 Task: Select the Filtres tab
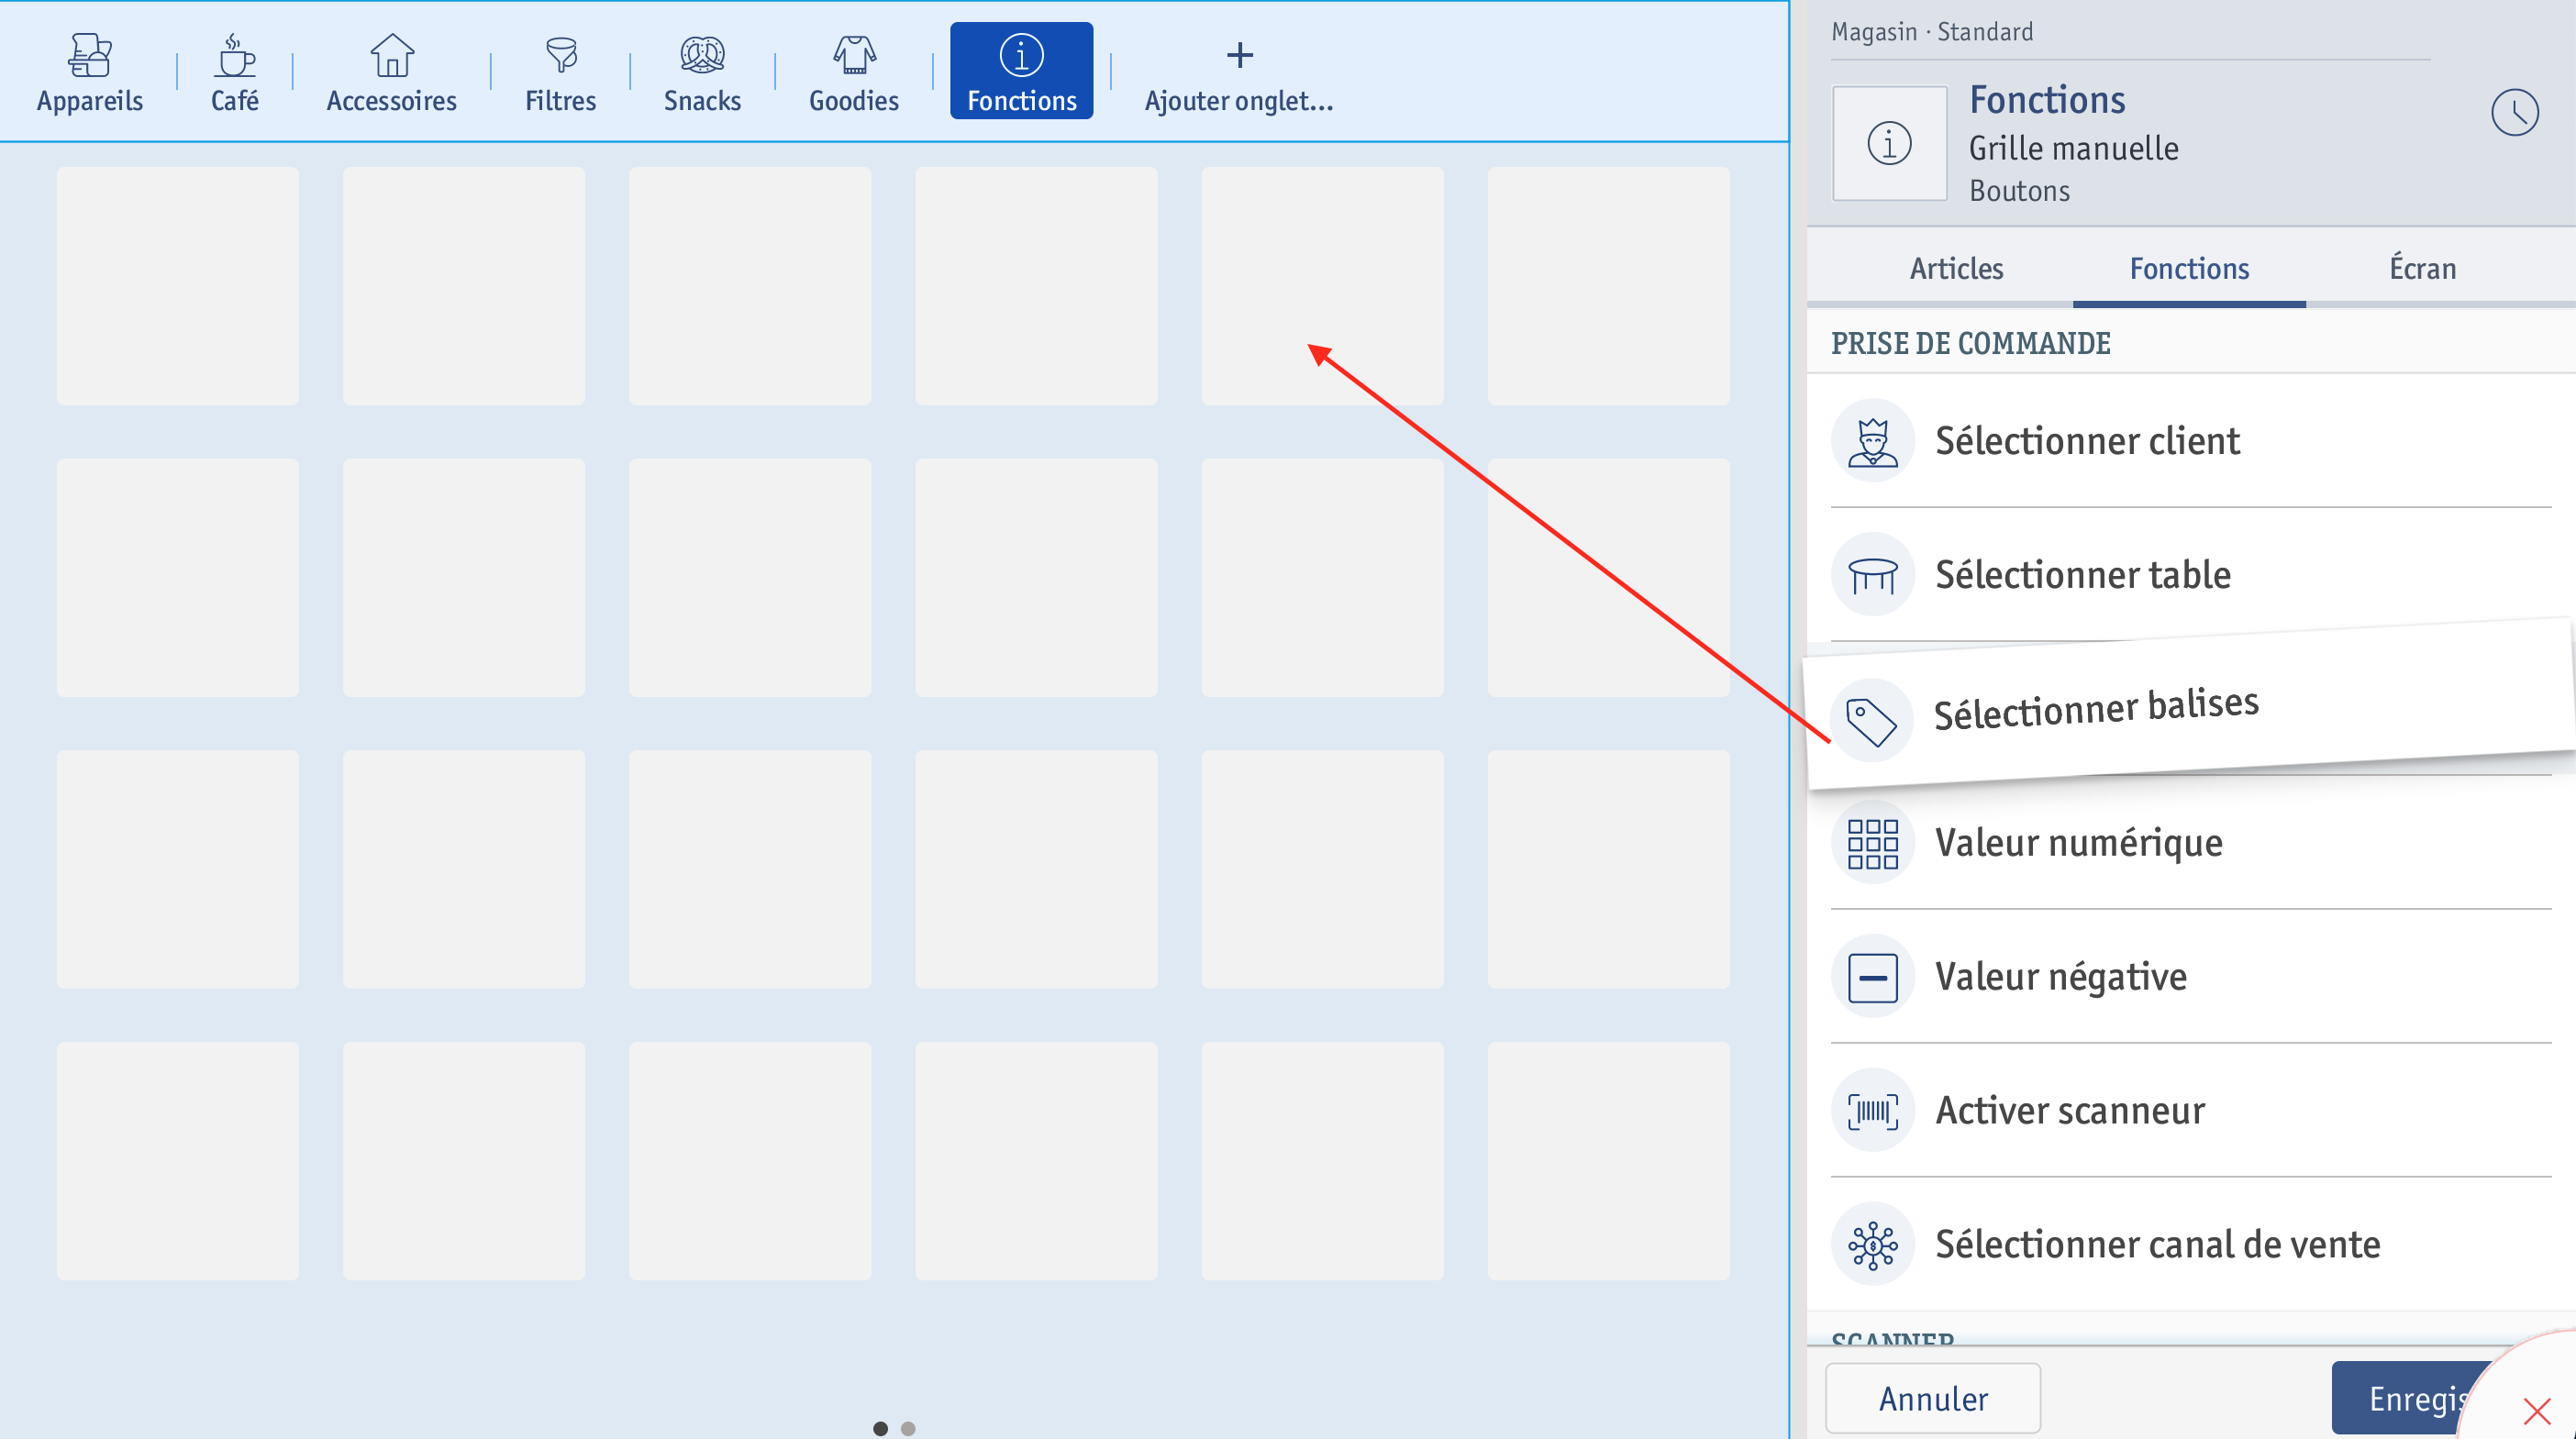pos(560,72)
